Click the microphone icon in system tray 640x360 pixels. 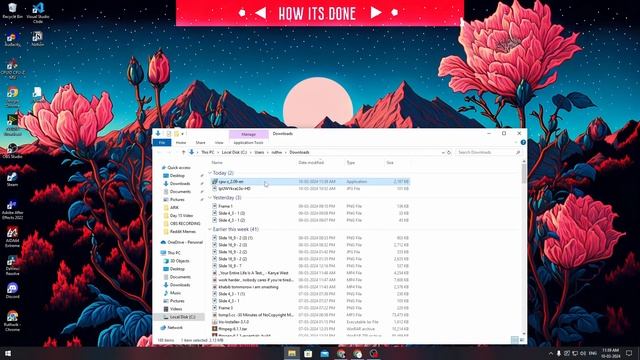click(558, 353)
